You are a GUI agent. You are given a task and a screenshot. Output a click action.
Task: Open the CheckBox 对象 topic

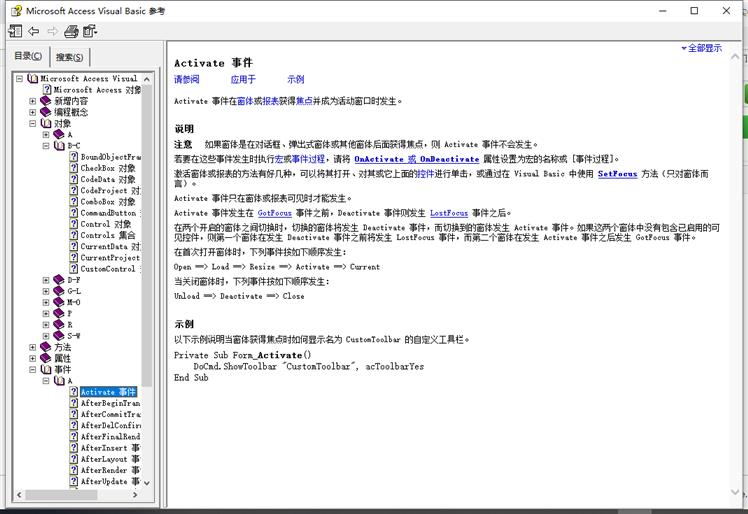tap(108, 168)
